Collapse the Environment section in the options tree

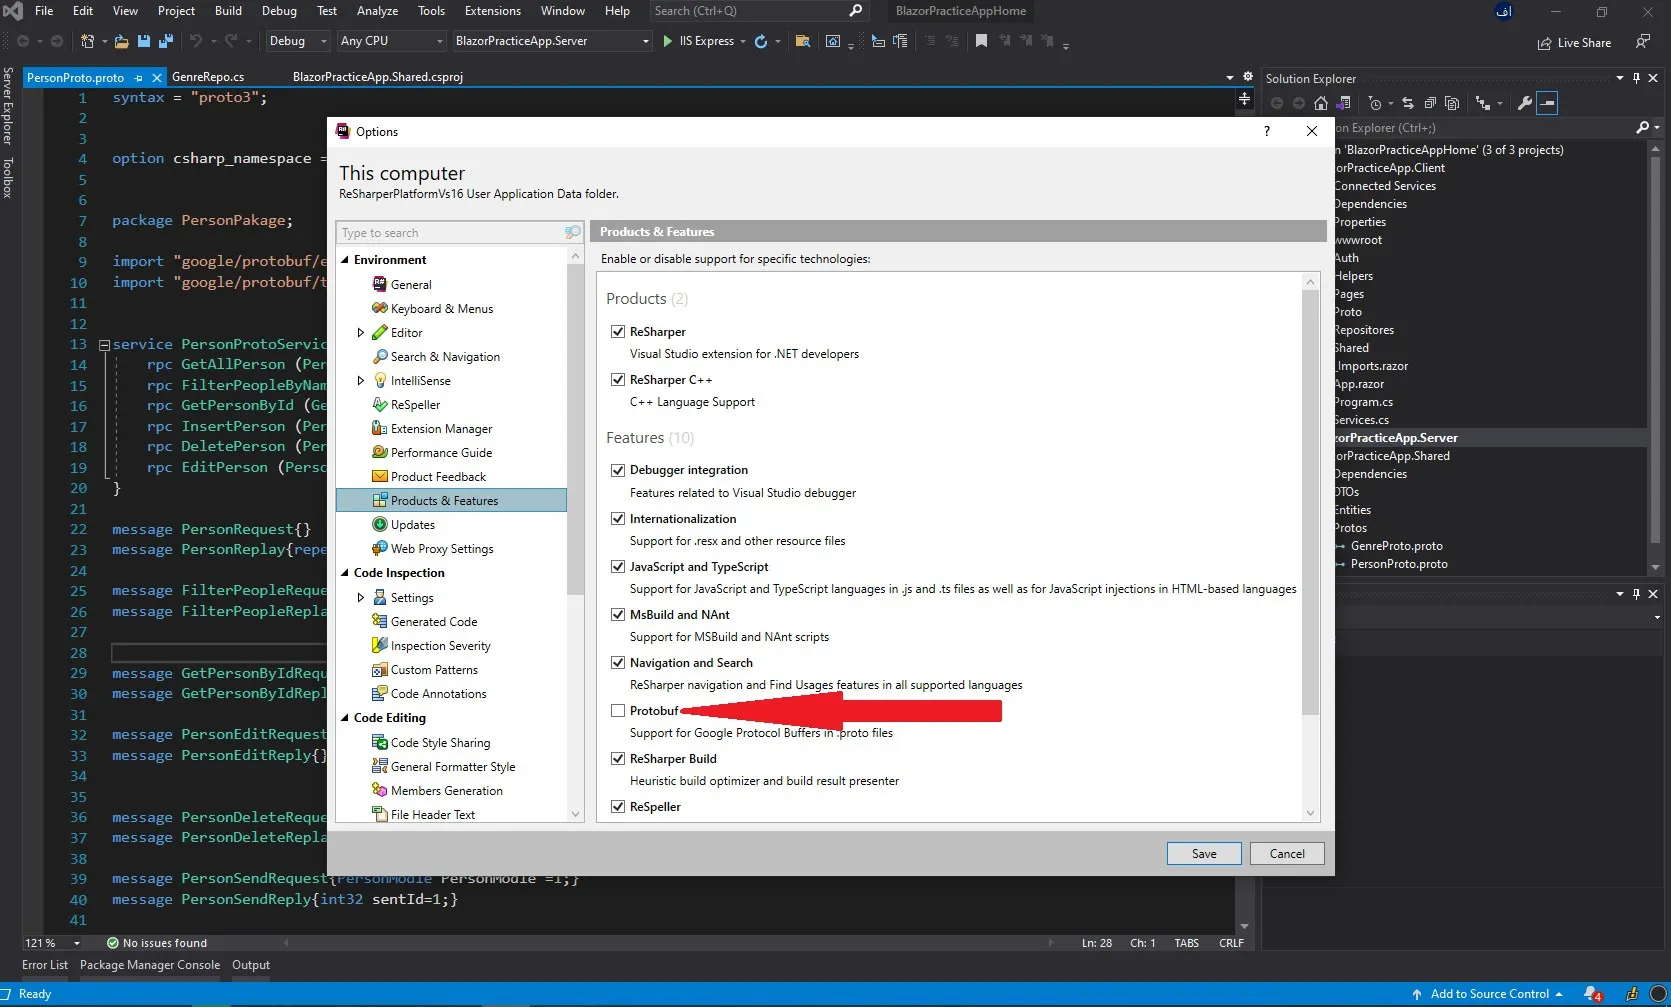345,260
